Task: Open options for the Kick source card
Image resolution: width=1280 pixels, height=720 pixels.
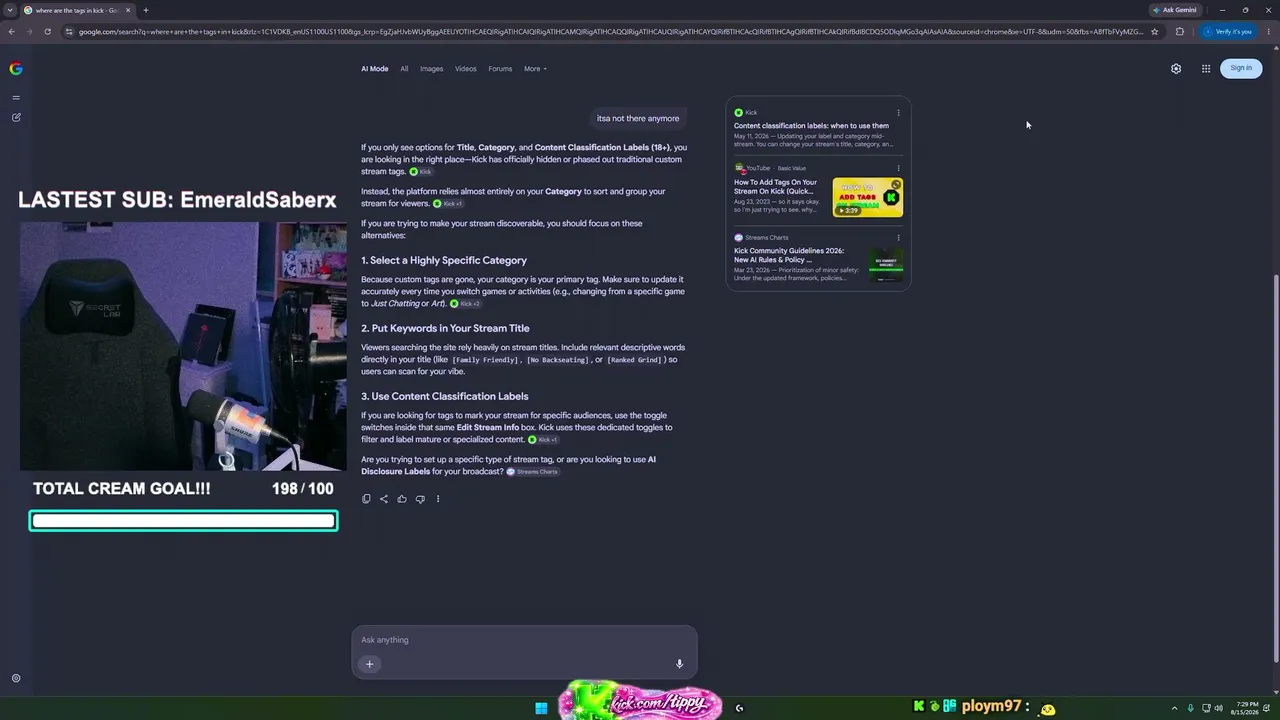Action: (898, 113)
